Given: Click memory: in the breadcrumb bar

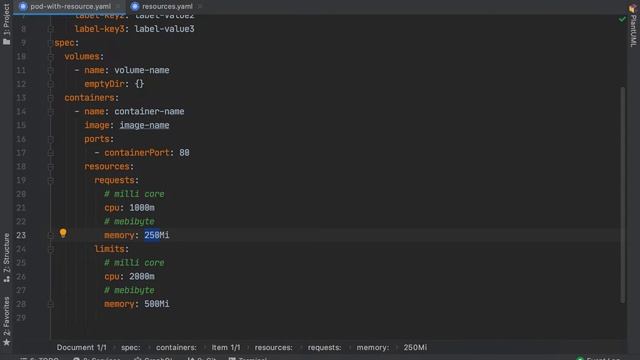Looking at the screenshot, I should pyautogui.click(x=373, y=347).
